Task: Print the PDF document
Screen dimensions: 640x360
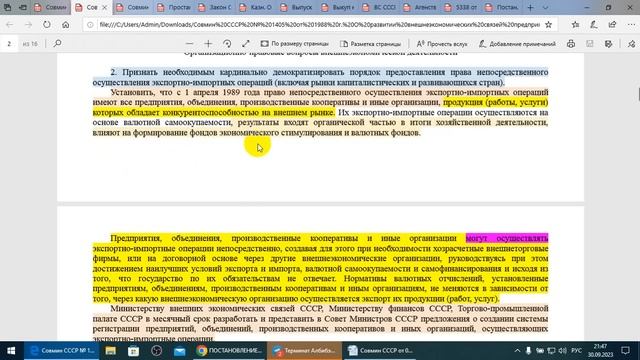Action: tap(571, 44)
